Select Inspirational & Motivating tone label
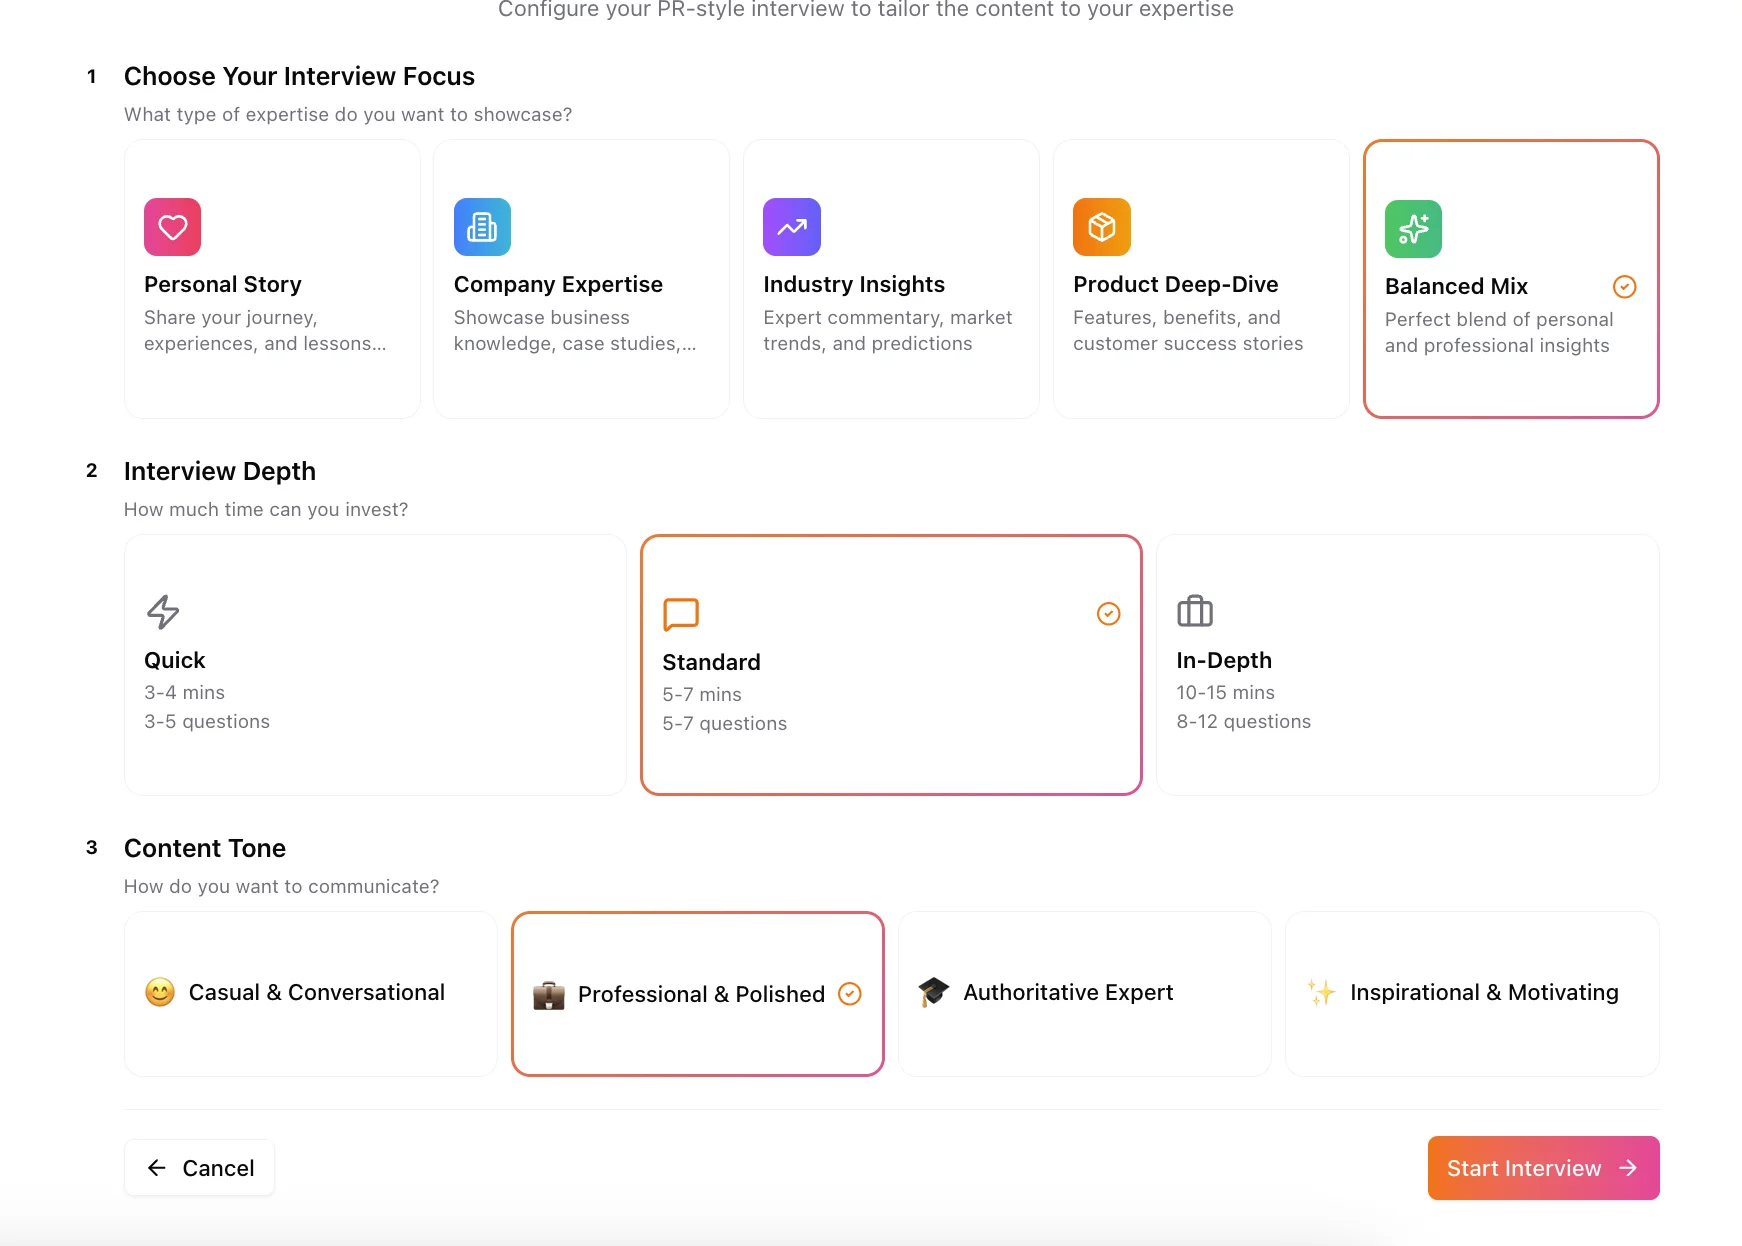The height and width of the screenshot is (1246, 1742). pos(1484,993)
